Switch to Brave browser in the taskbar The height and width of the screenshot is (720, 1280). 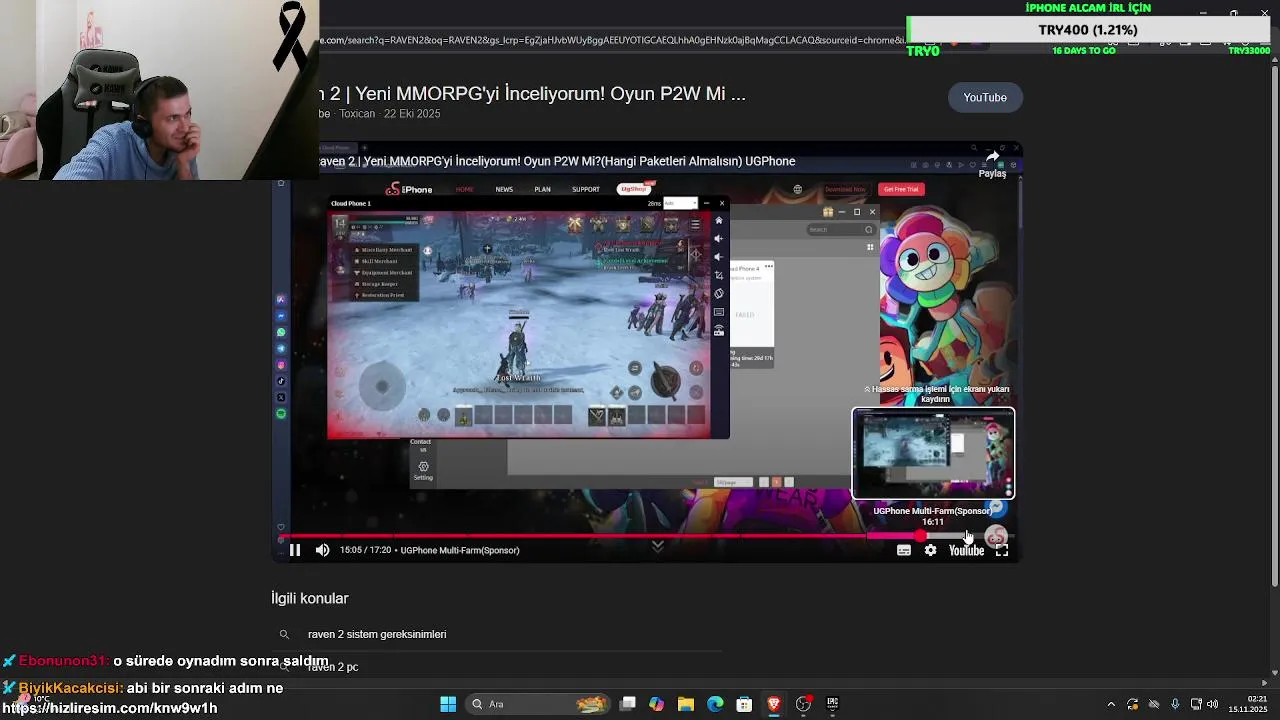(773, 704)
